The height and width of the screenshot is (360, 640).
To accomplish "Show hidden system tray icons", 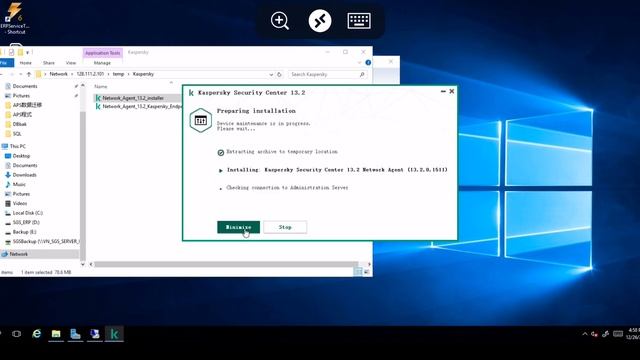I will pos(584,334).
